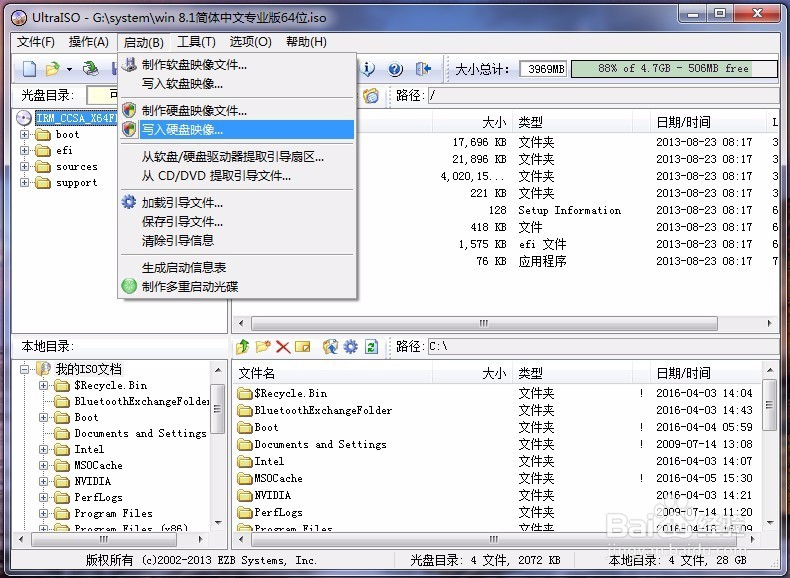This screenshot has height=578, width=790.
Task: Click the lower 路径 field showing C:\
Action: (604, 347)
